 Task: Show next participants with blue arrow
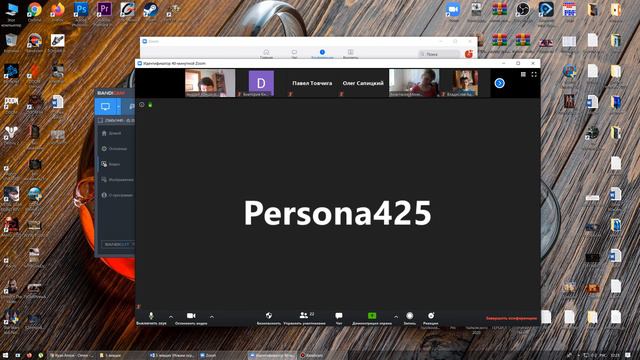tap(499, 83)
